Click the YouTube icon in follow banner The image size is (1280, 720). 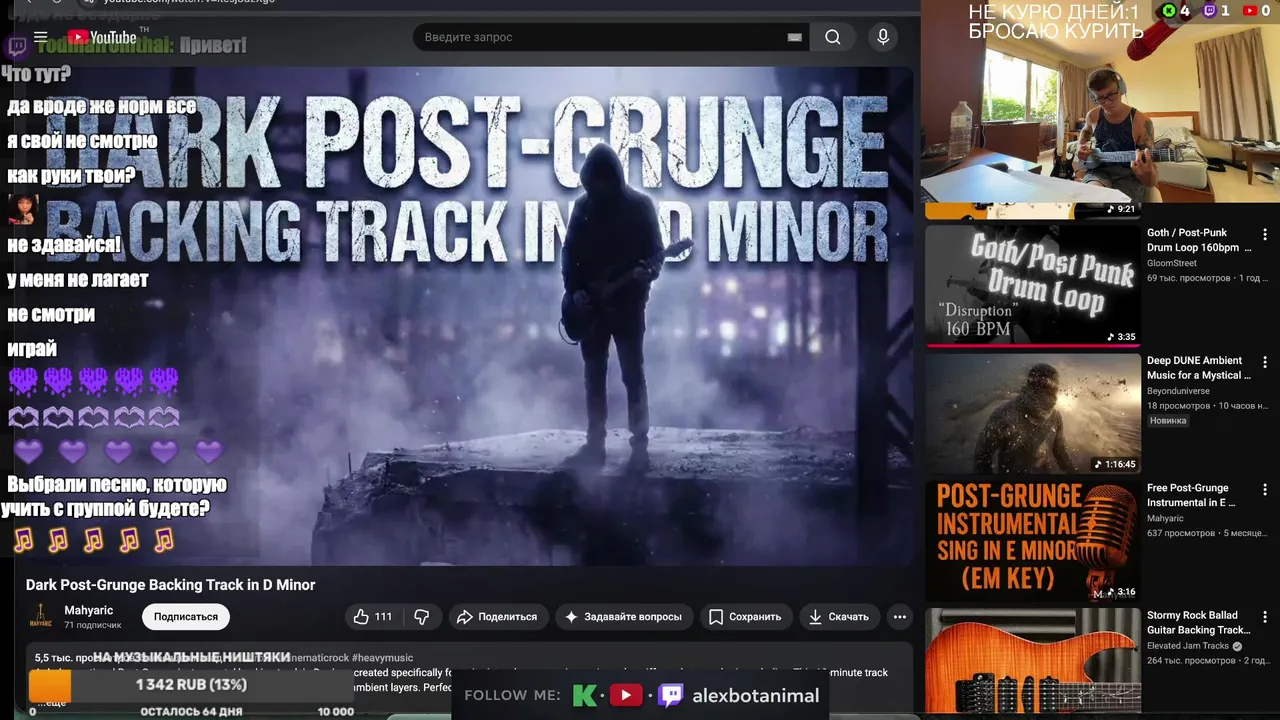click(x=626, y=695)
